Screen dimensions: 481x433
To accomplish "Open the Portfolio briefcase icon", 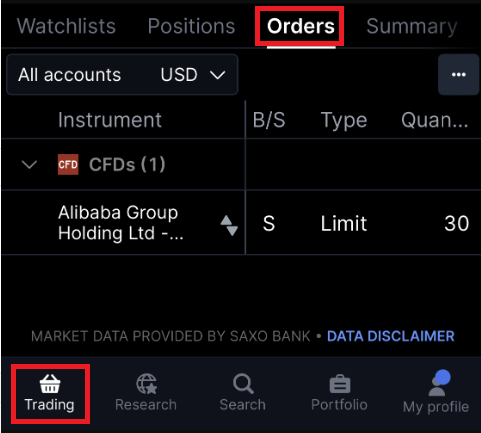I will [x=340, y=384].
